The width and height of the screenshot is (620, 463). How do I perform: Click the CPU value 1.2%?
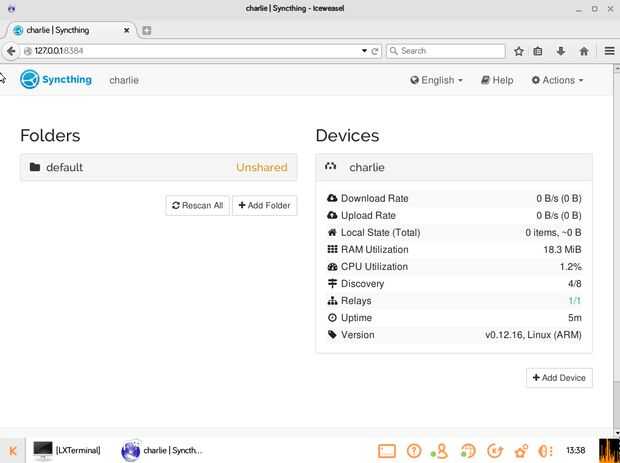571,266
